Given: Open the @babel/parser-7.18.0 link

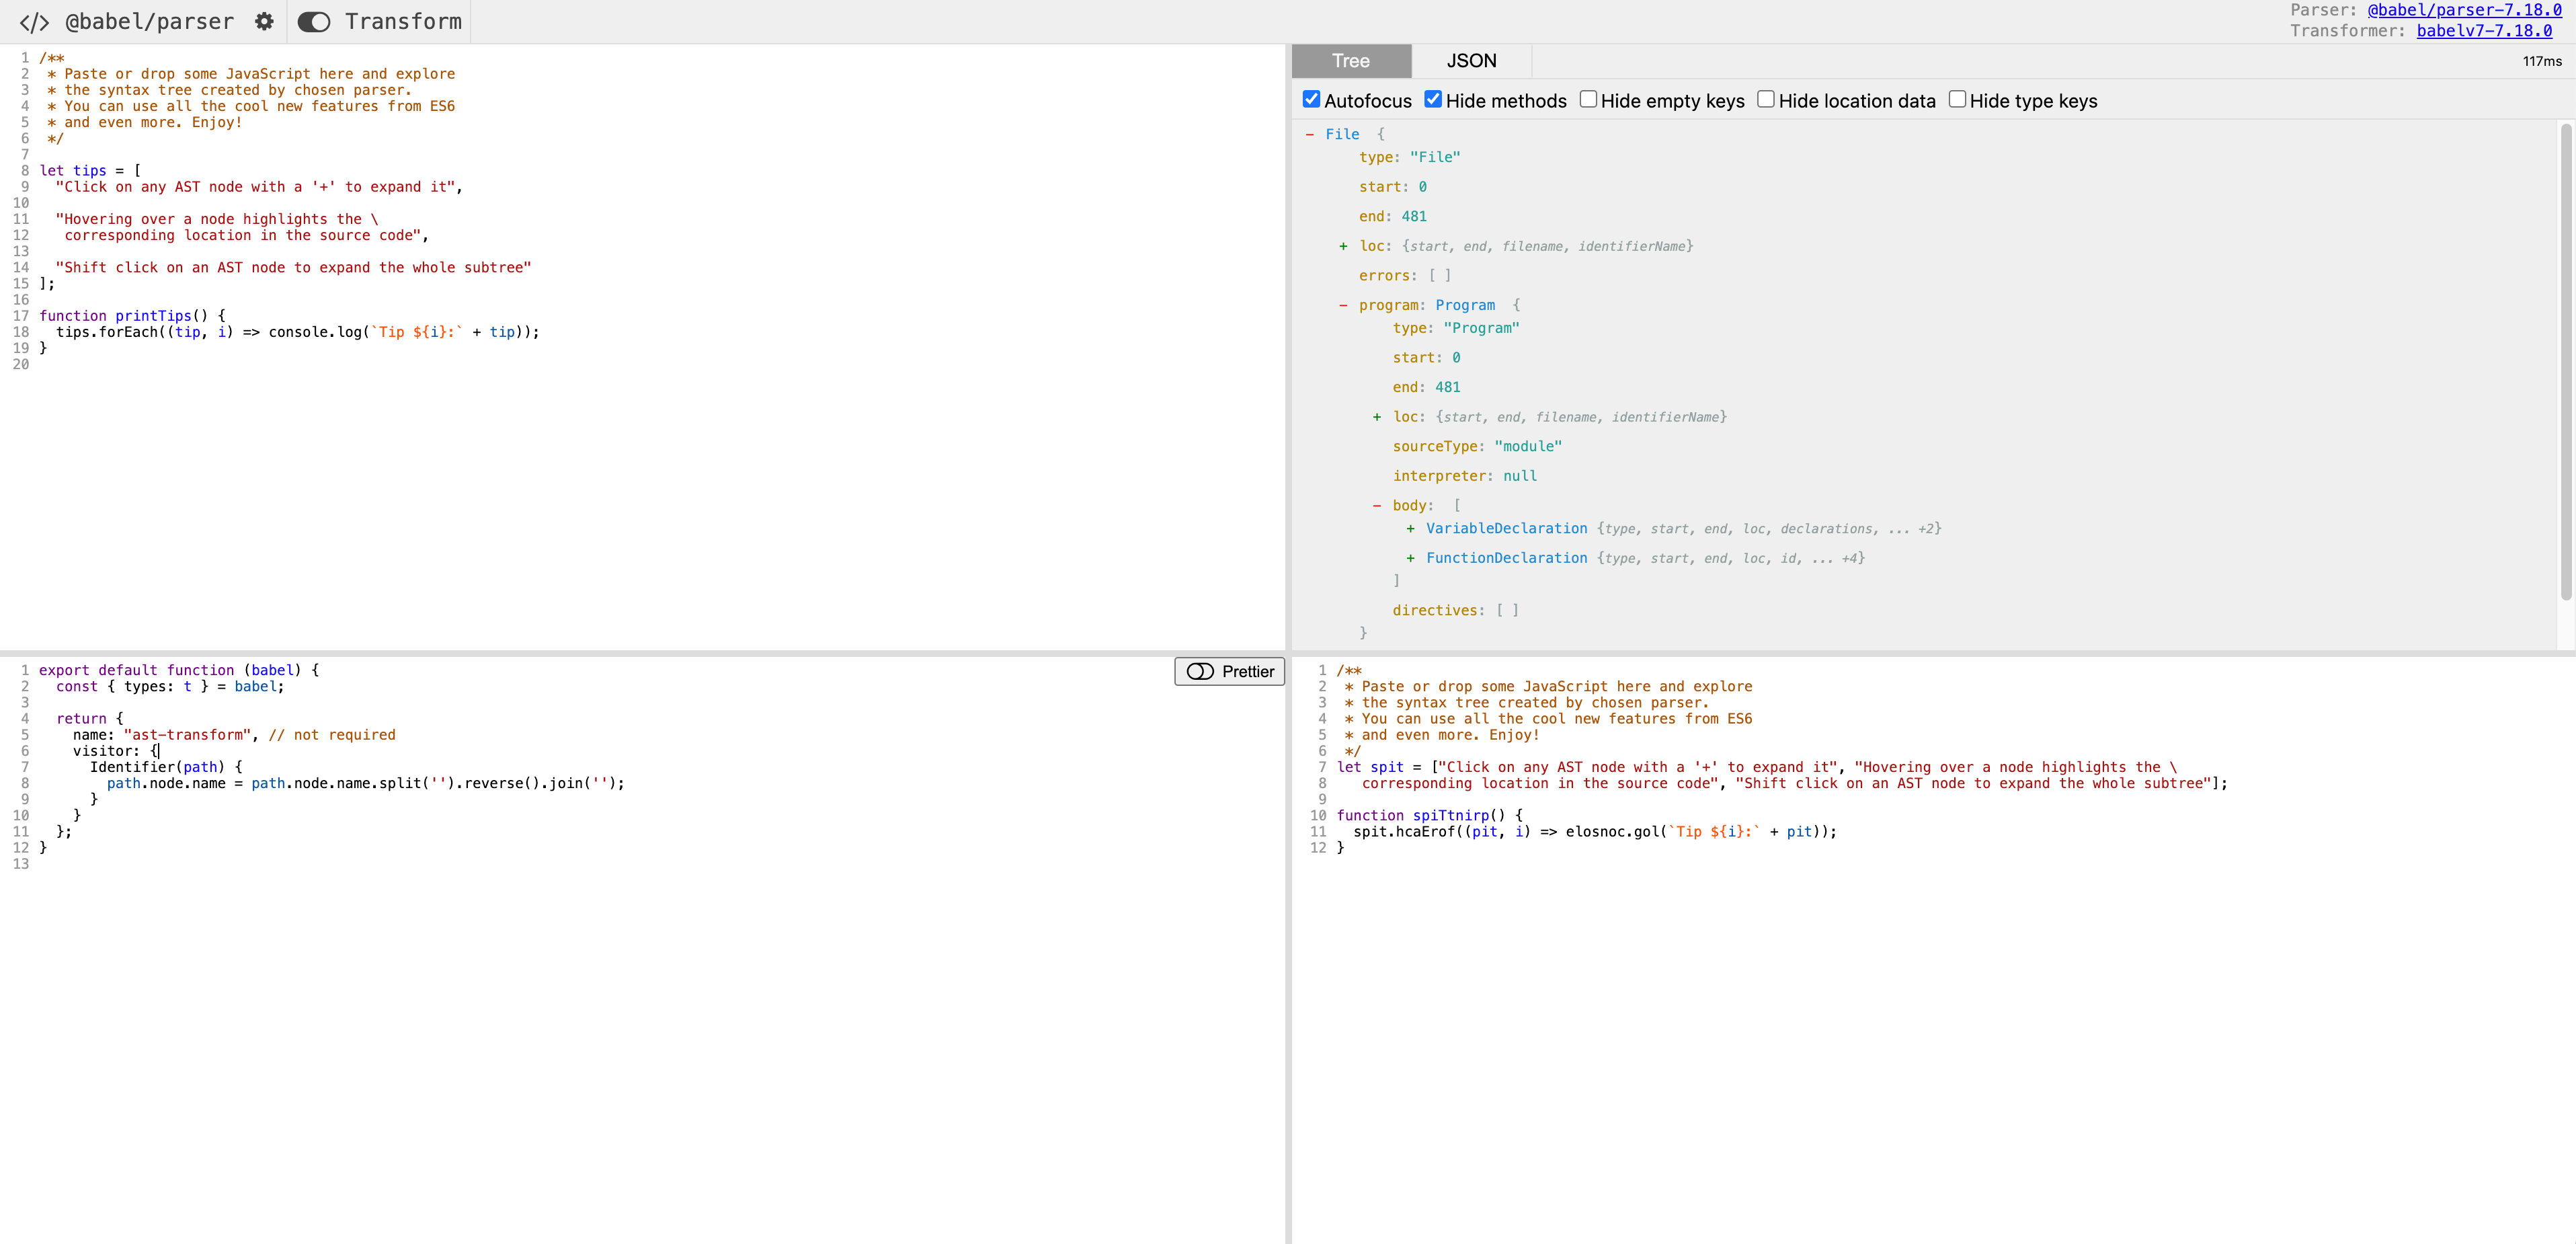Looking at the screenshot, I should (2464, 10).
